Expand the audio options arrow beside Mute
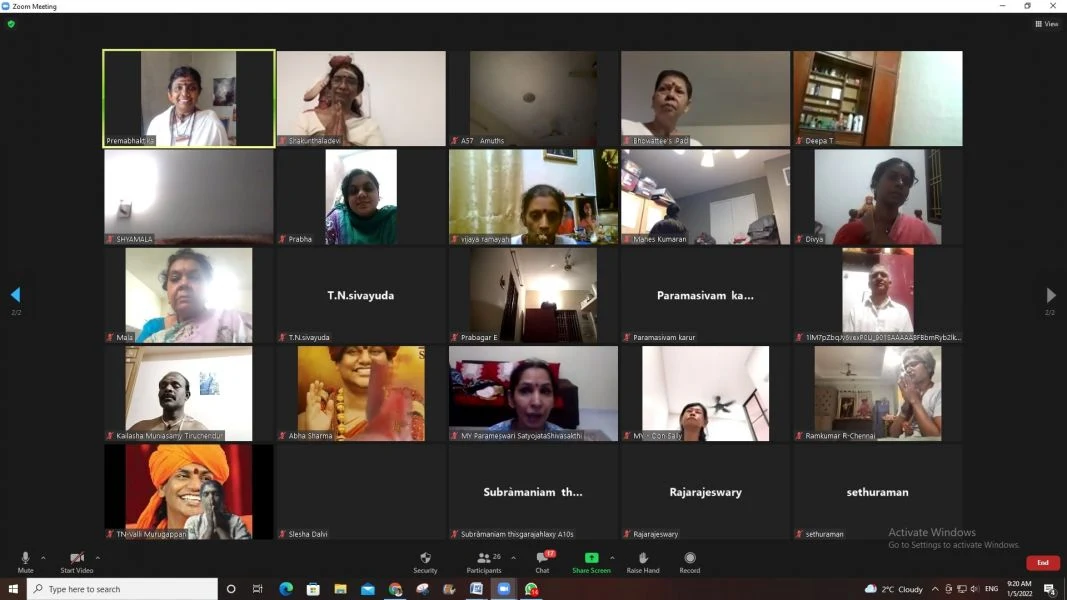1067x600 pixels. 44,558
